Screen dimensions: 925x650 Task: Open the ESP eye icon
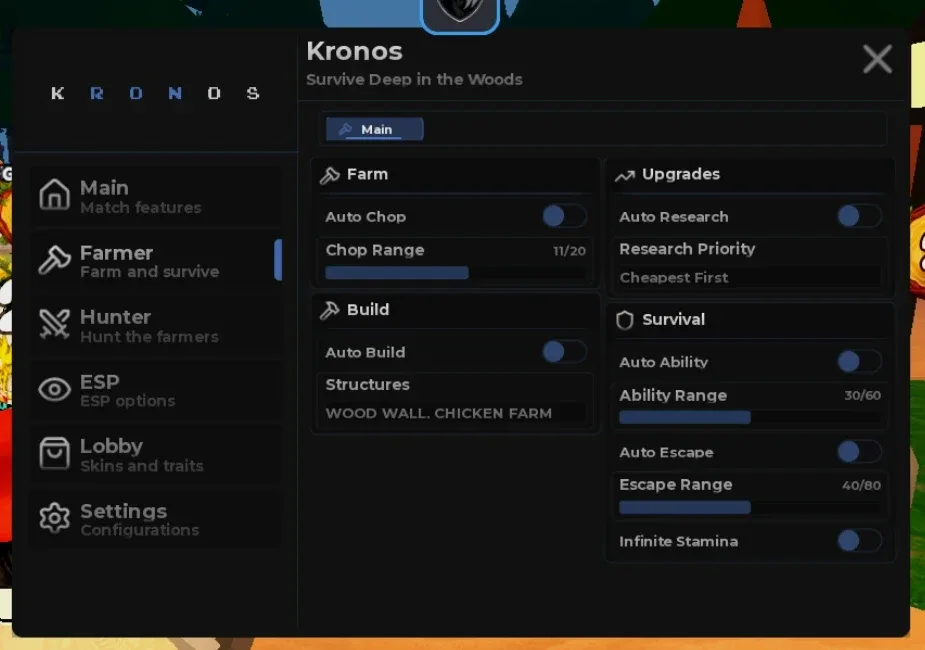point(54,389)
